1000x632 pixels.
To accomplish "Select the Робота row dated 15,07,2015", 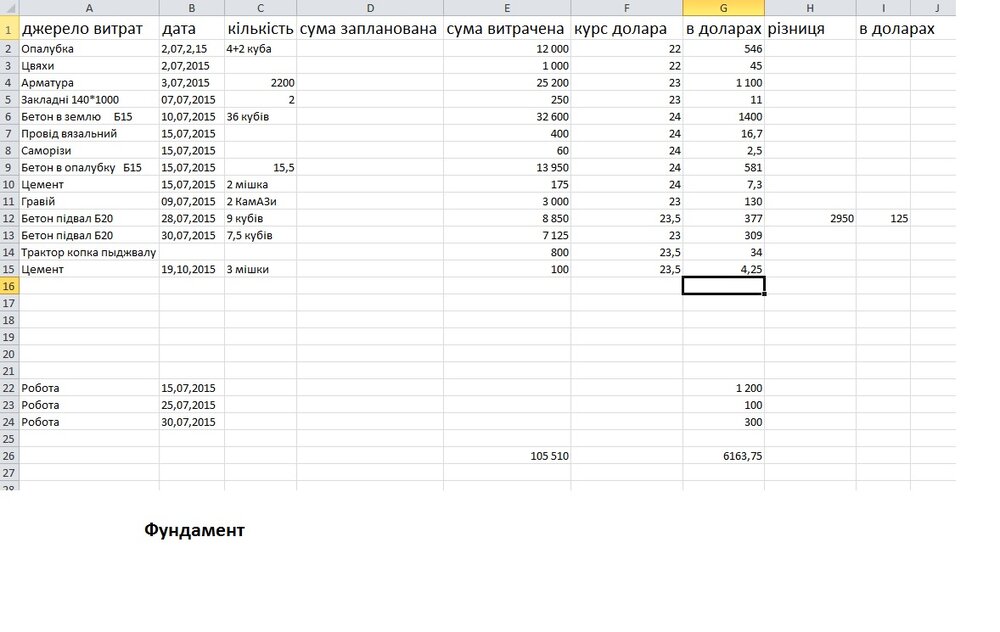I will pos(89,388).
